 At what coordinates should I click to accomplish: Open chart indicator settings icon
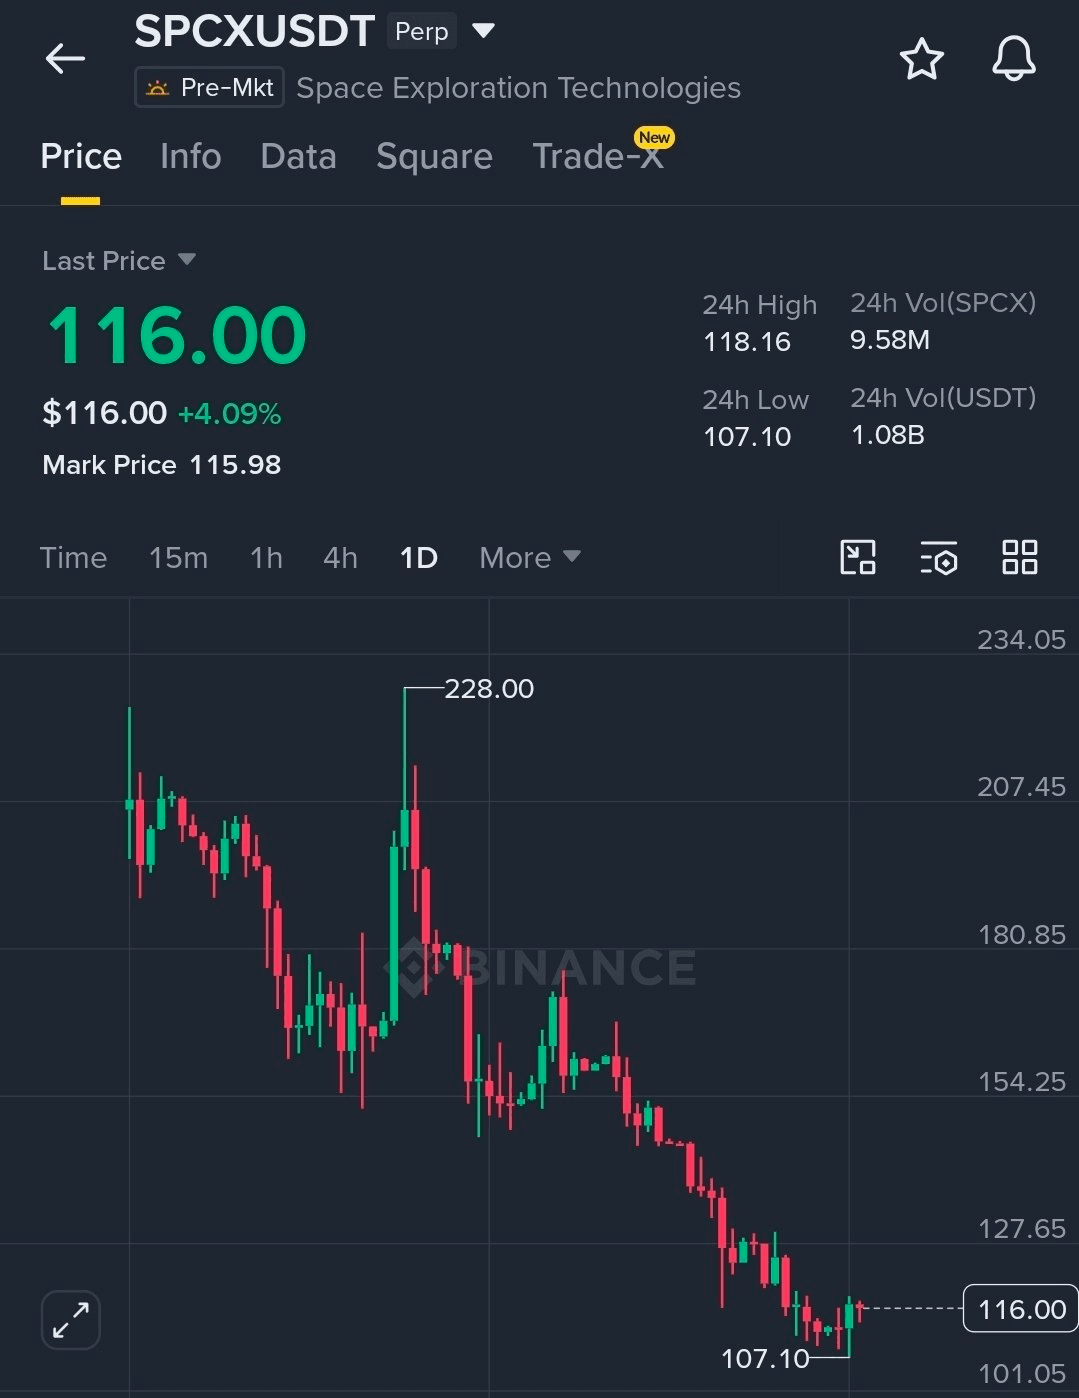[x=939, y=558]
